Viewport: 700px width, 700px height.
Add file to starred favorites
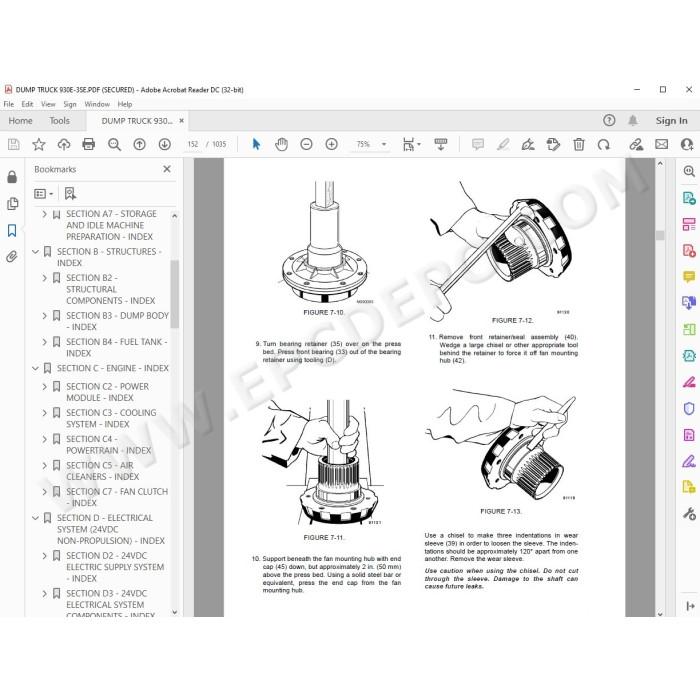39,144
